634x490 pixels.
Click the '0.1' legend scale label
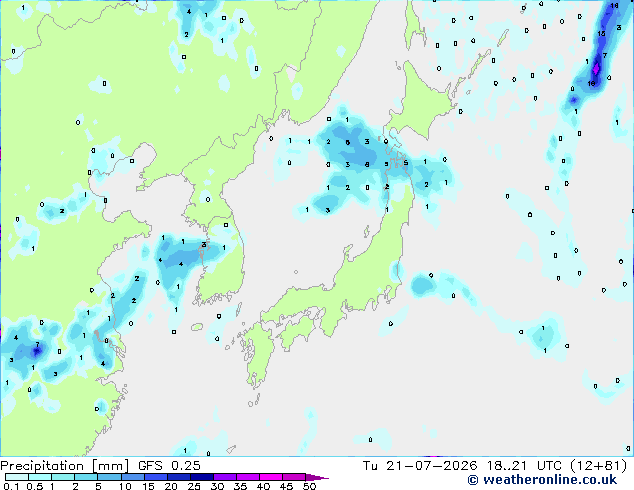coord(11,486)
